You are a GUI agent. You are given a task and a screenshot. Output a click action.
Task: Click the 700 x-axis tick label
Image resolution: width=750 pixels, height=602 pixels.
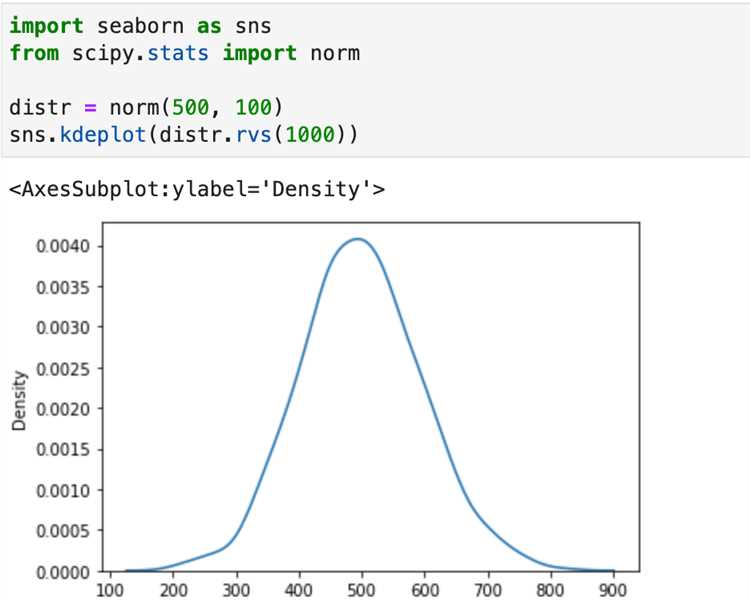tap(487, 591)
